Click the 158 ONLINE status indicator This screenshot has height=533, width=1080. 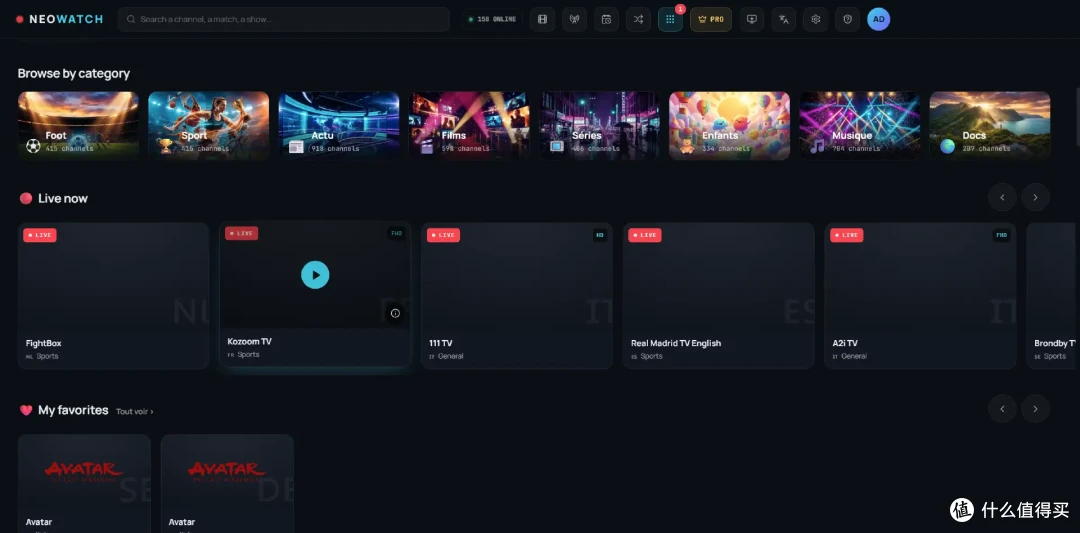(492, 19)
